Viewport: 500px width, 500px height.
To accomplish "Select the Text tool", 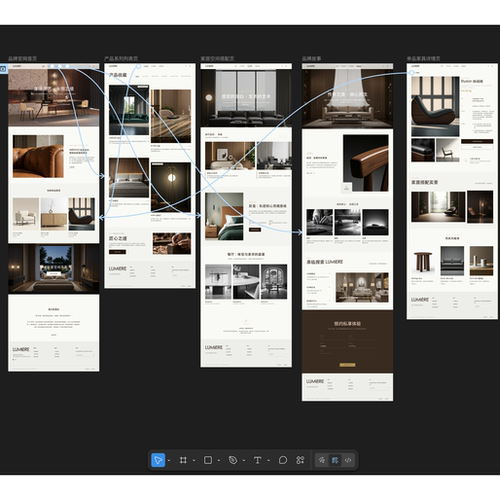I will pyautogui.click(x=257, y=460).
